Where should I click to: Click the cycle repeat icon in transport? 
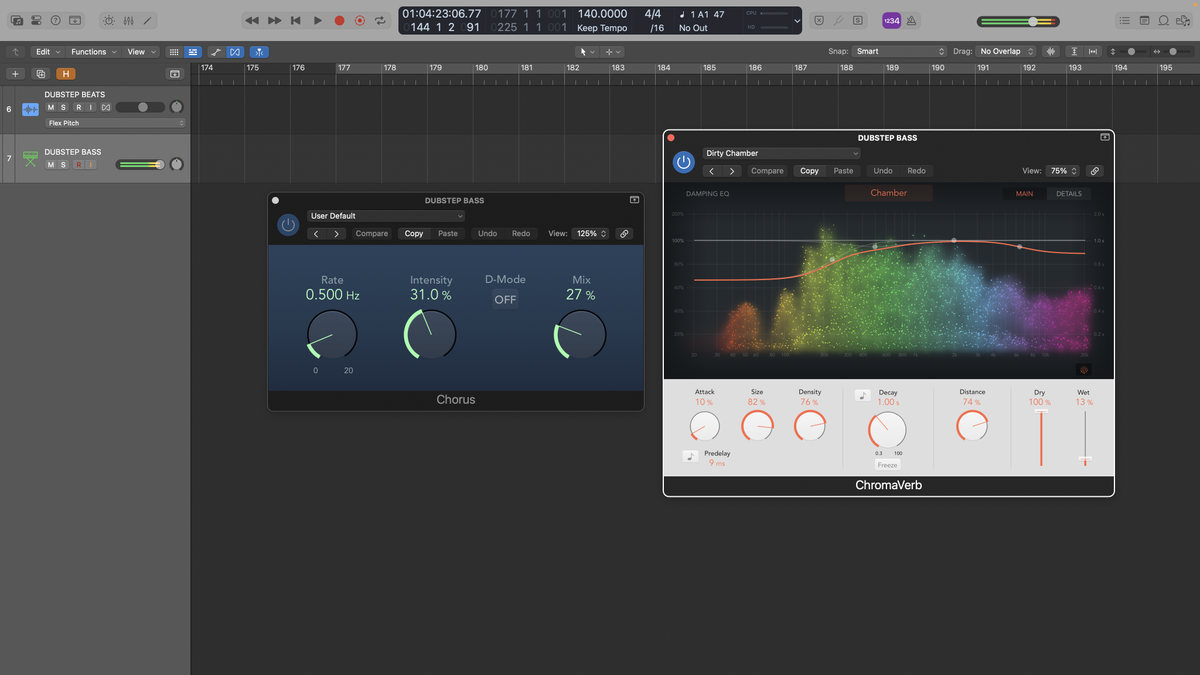382,20
